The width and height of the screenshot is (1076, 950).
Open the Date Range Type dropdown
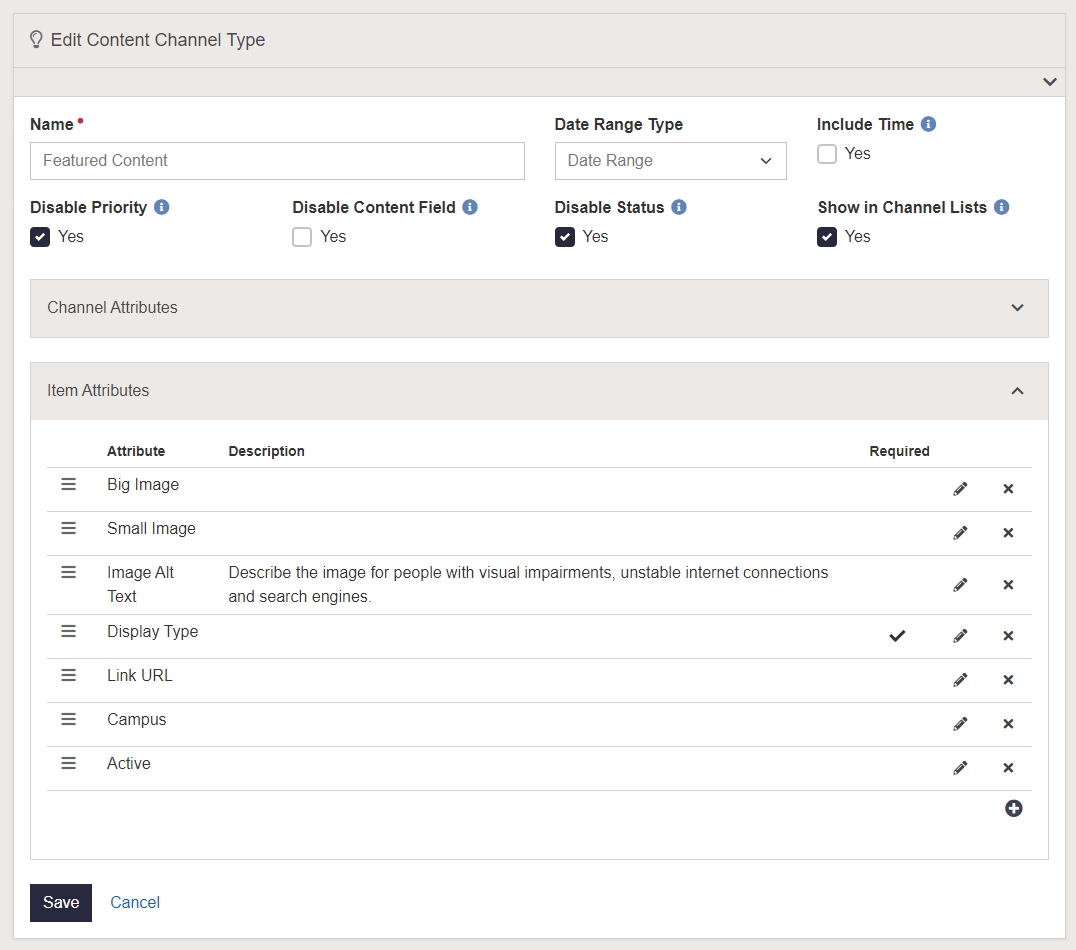tap(670, 161)
